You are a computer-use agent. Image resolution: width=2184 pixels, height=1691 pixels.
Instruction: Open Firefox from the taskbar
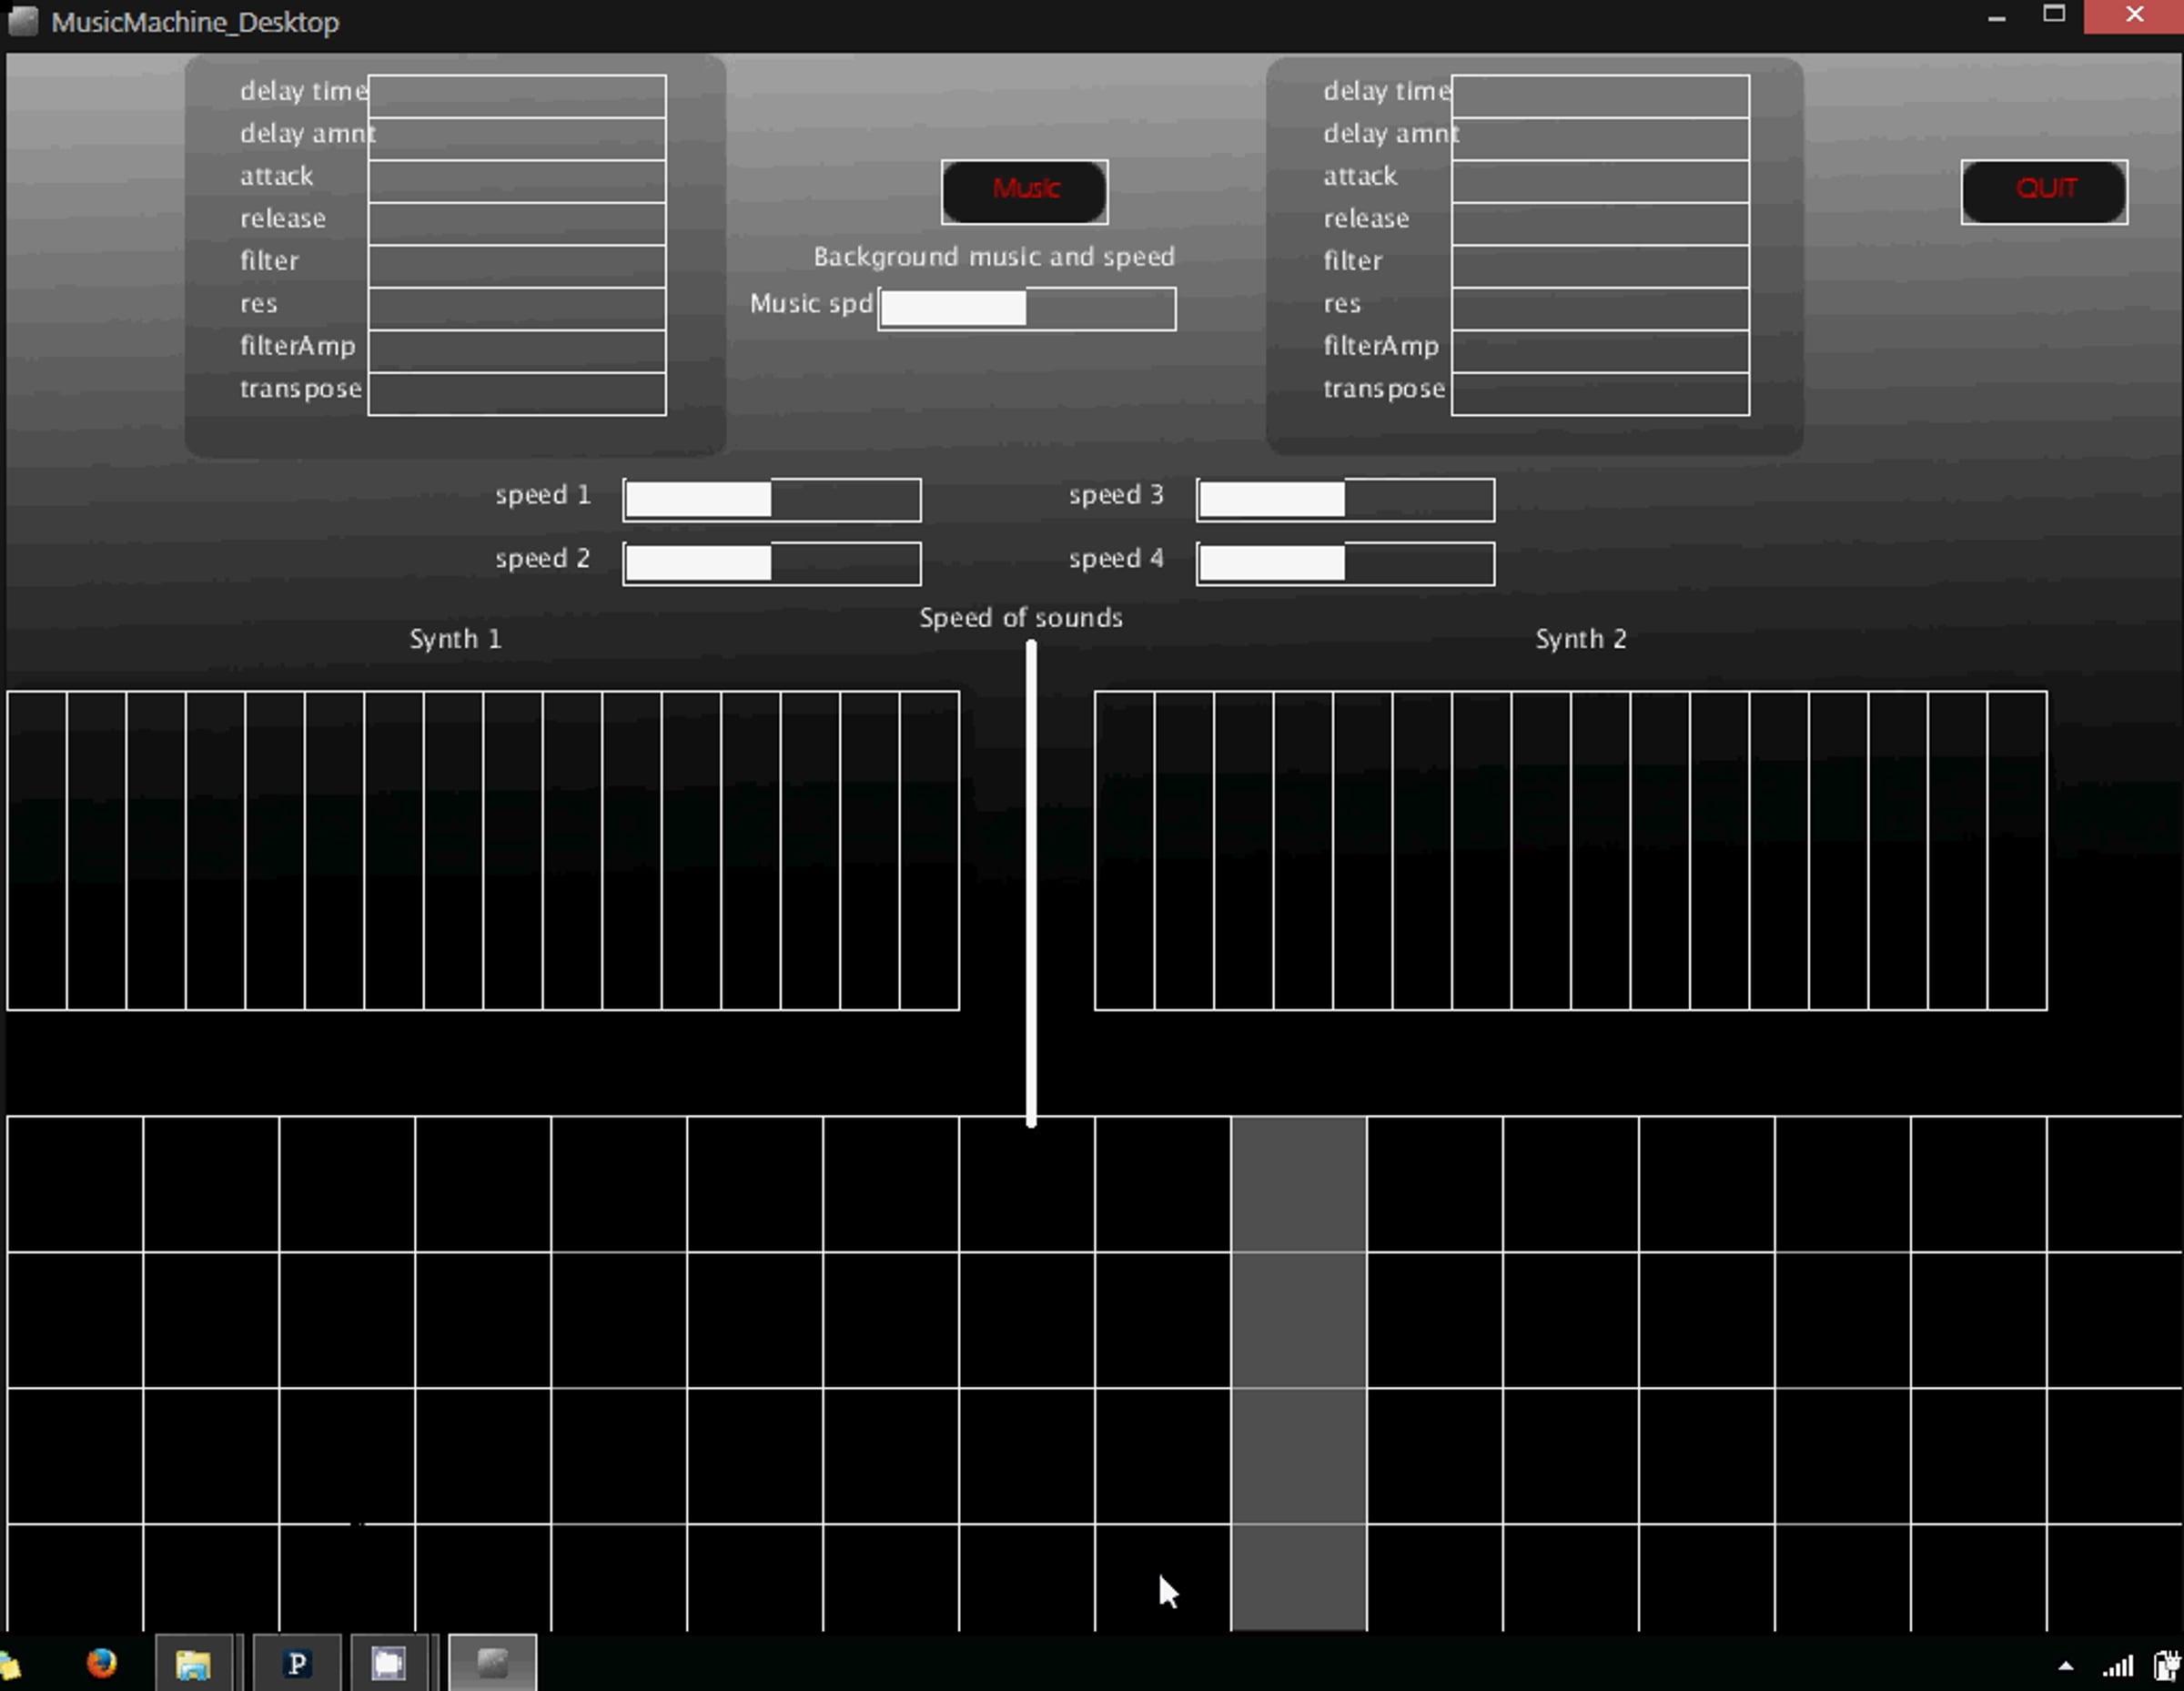pos(101,1663)
